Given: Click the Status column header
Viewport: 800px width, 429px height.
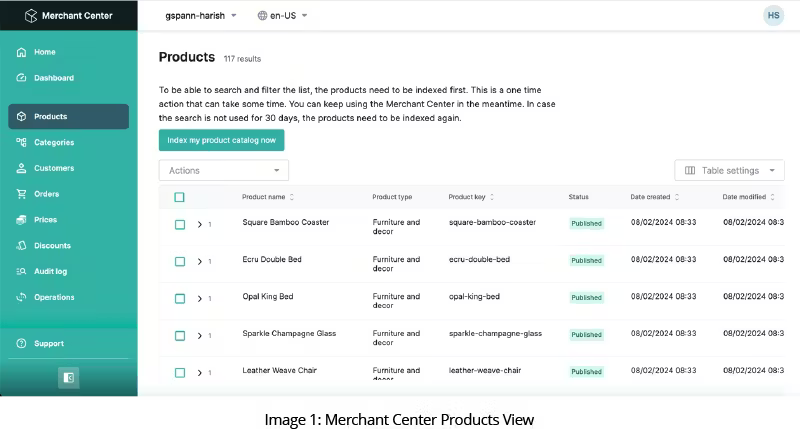Looking at the screenshot, I should 579,197.
